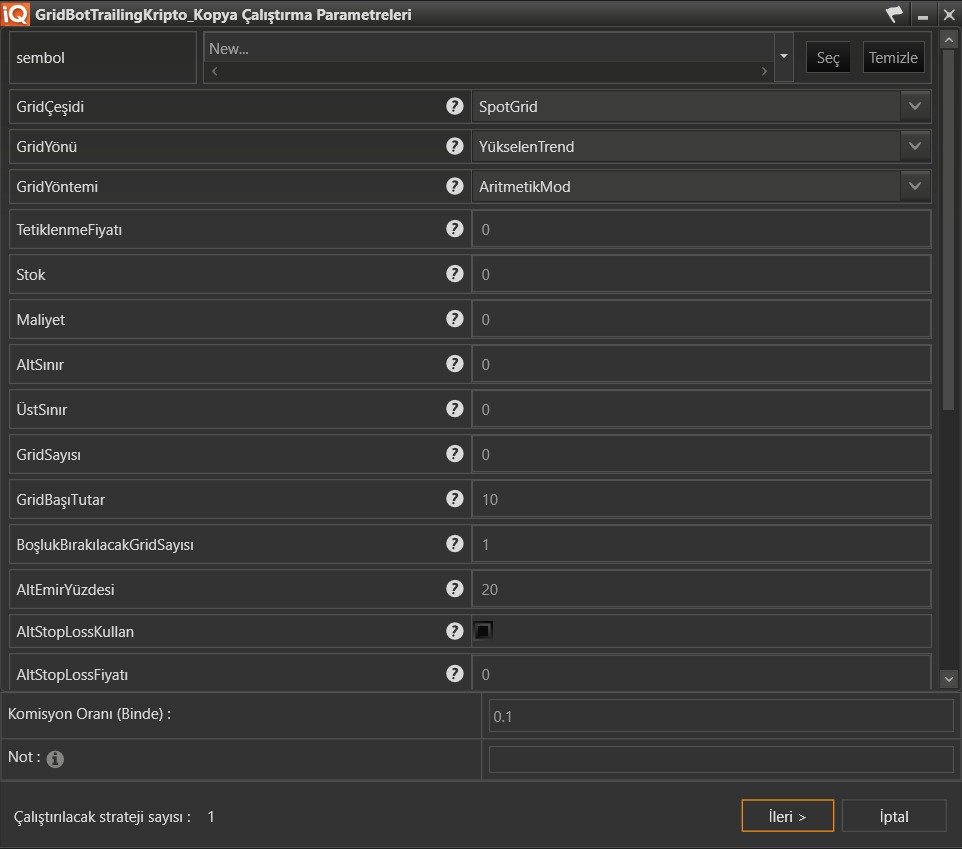The width and height of the screenshot is (962, 849).
Task: Click the Çalıştırılacak strateji sayısı text
Action: click(102, 816)
